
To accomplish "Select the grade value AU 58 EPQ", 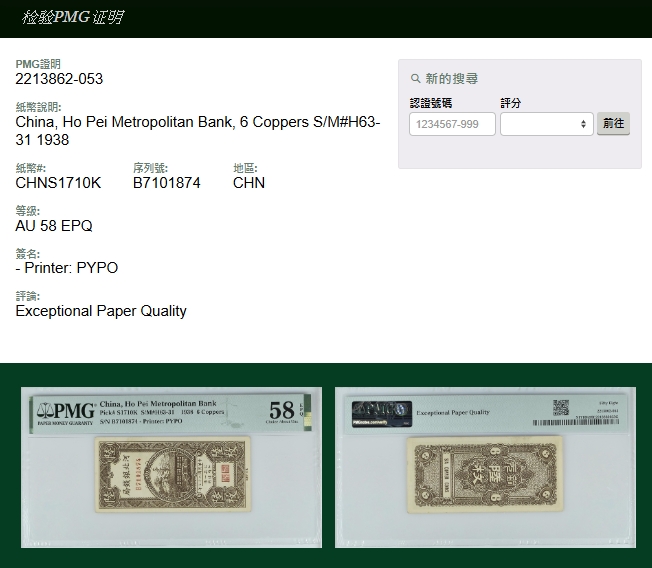I will (x=54, y=226).
